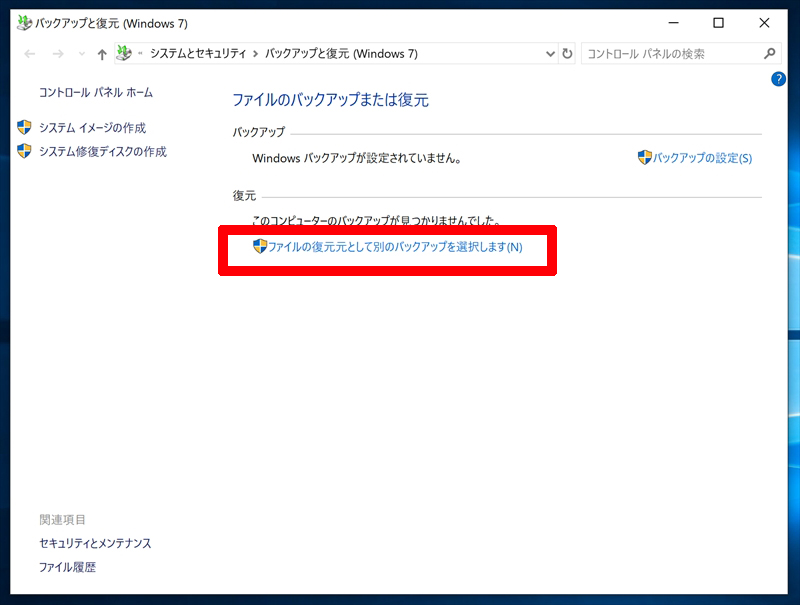
Task: Click the address bar Backup icon
Action: click(124, 53)
